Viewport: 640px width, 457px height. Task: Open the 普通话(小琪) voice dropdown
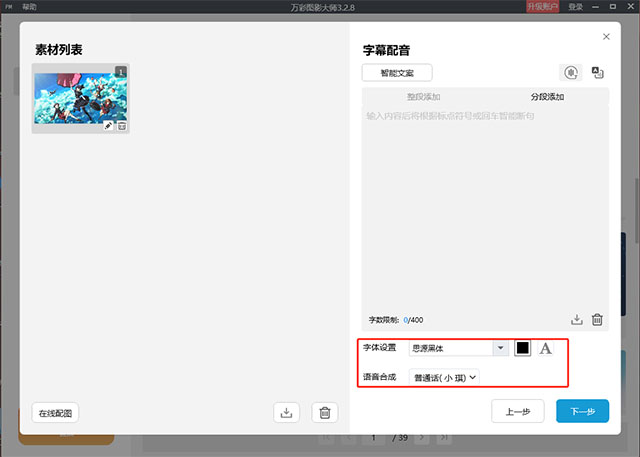coord(444,377)
